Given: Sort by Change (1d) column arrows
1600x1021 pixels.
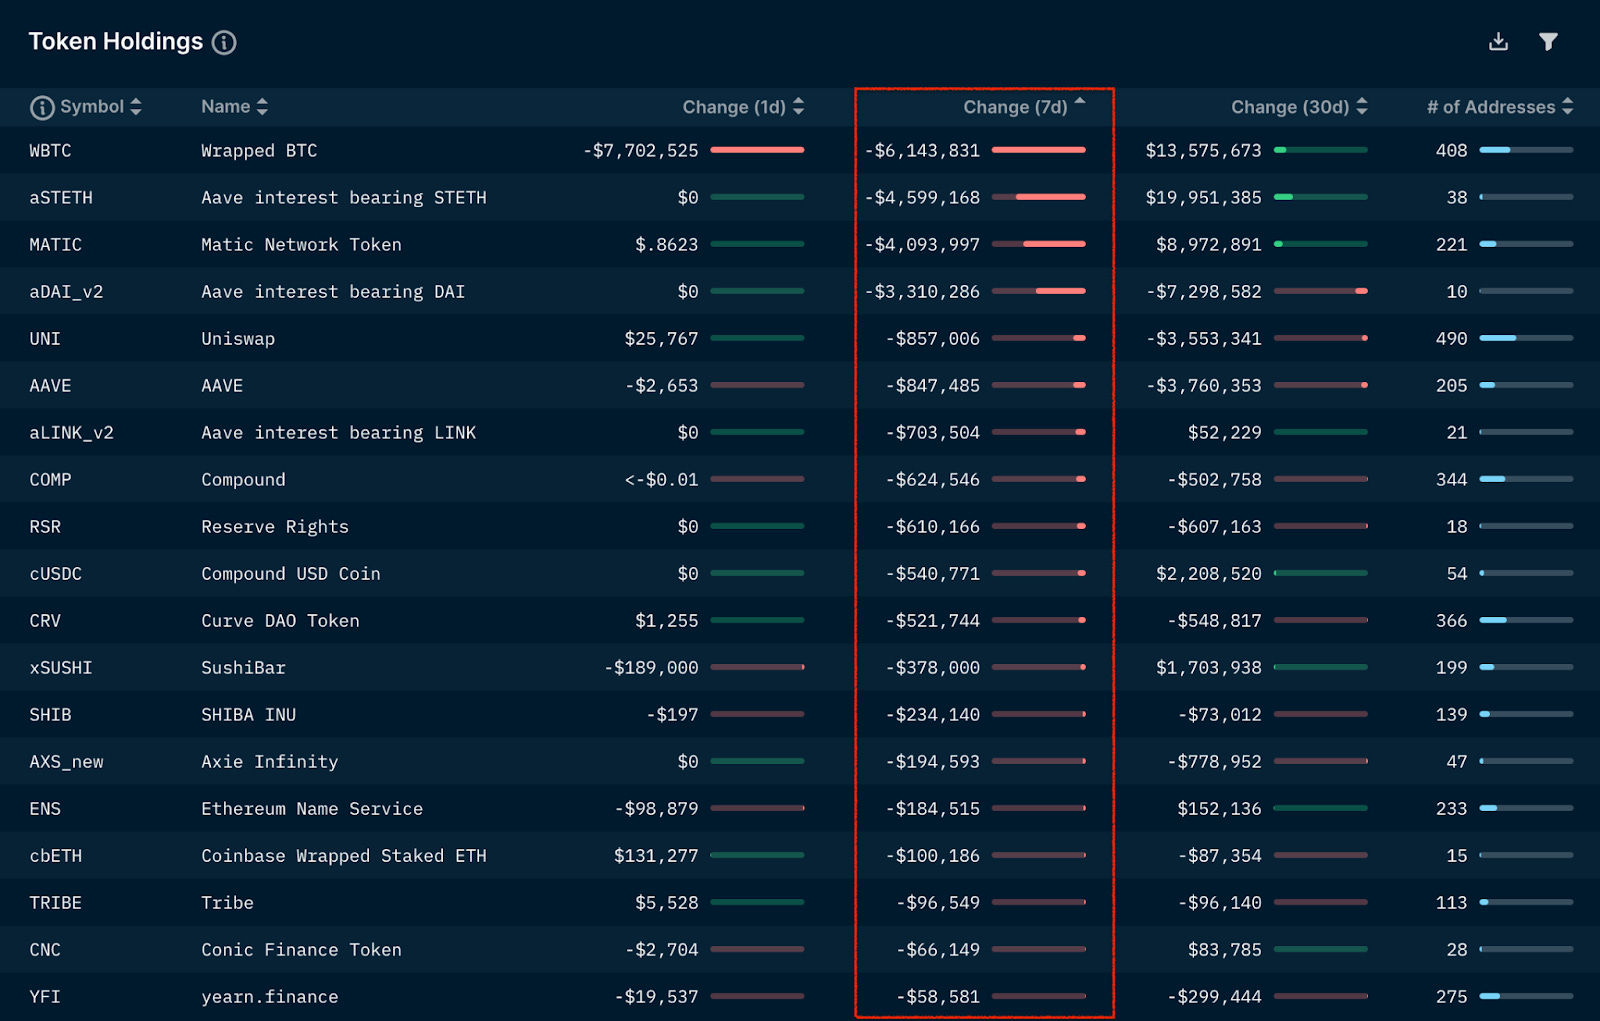Looking at the screenshot, I should pyautogui.click(x=798, y=106).
